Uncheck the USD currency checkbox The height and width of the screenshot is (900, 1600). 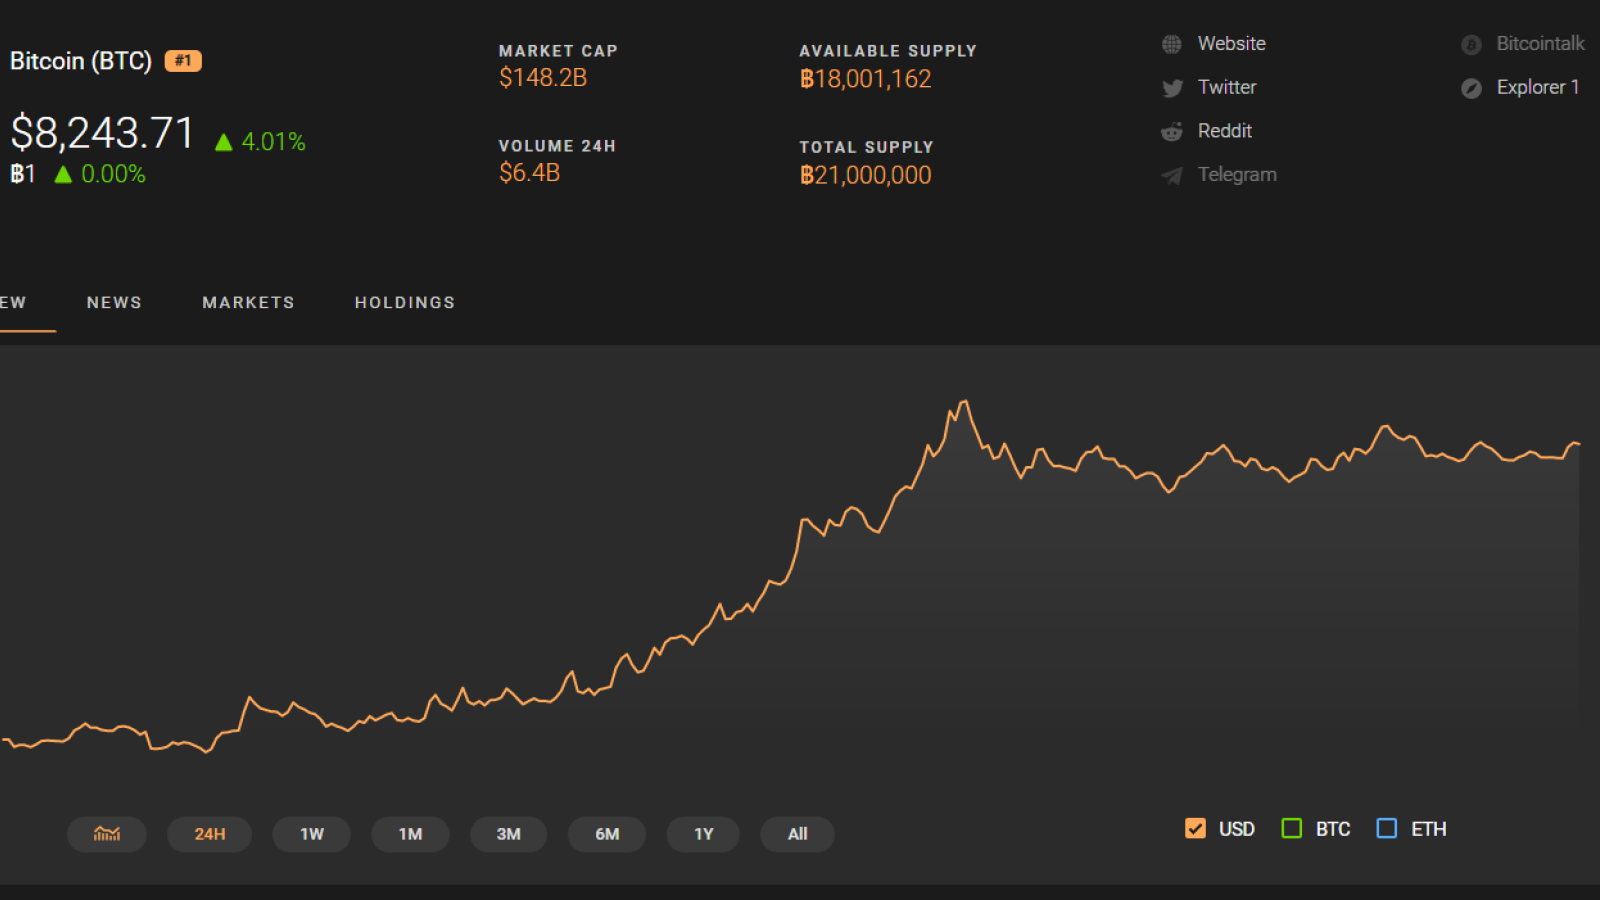[1195, 828]
